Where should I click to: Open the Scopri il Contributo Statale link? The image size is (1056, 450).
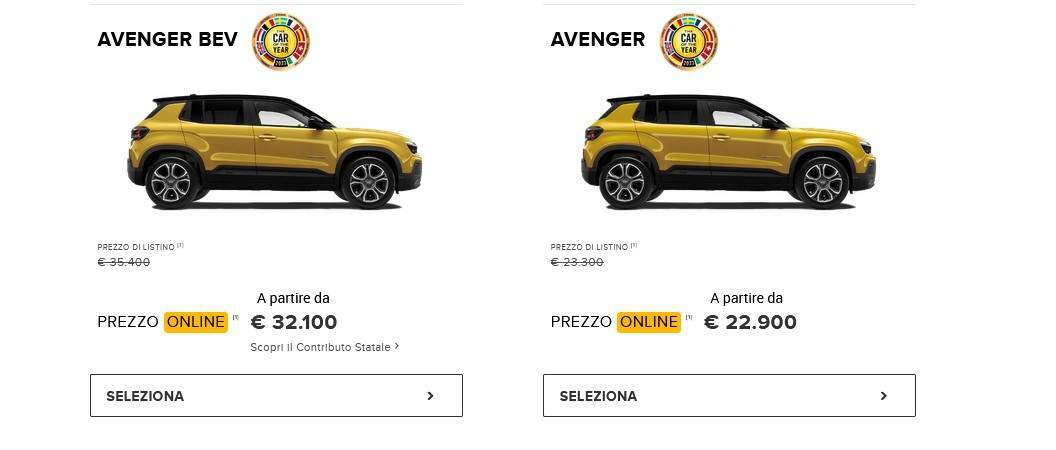[321, 347]
